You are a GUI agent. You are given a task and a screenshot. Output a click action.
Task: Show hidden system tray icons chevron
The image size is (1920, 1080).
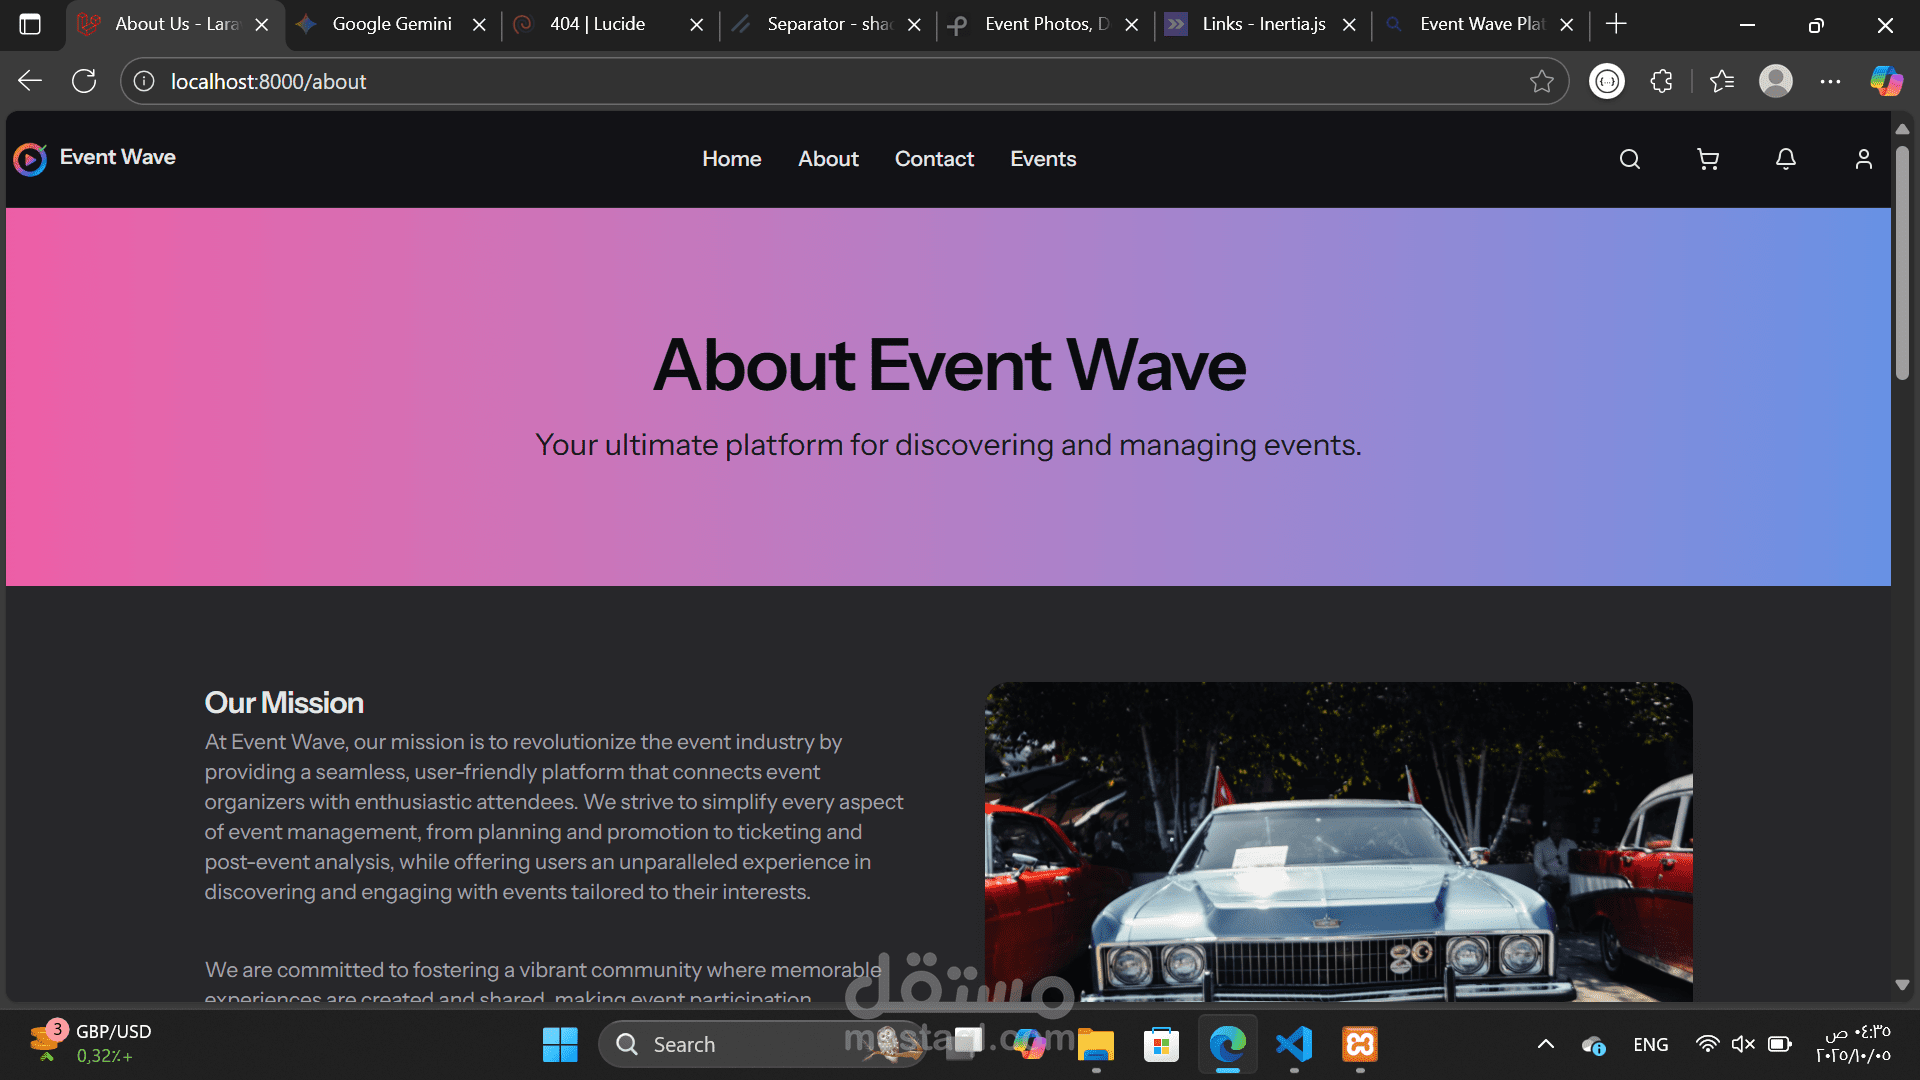[1545, 1044]
